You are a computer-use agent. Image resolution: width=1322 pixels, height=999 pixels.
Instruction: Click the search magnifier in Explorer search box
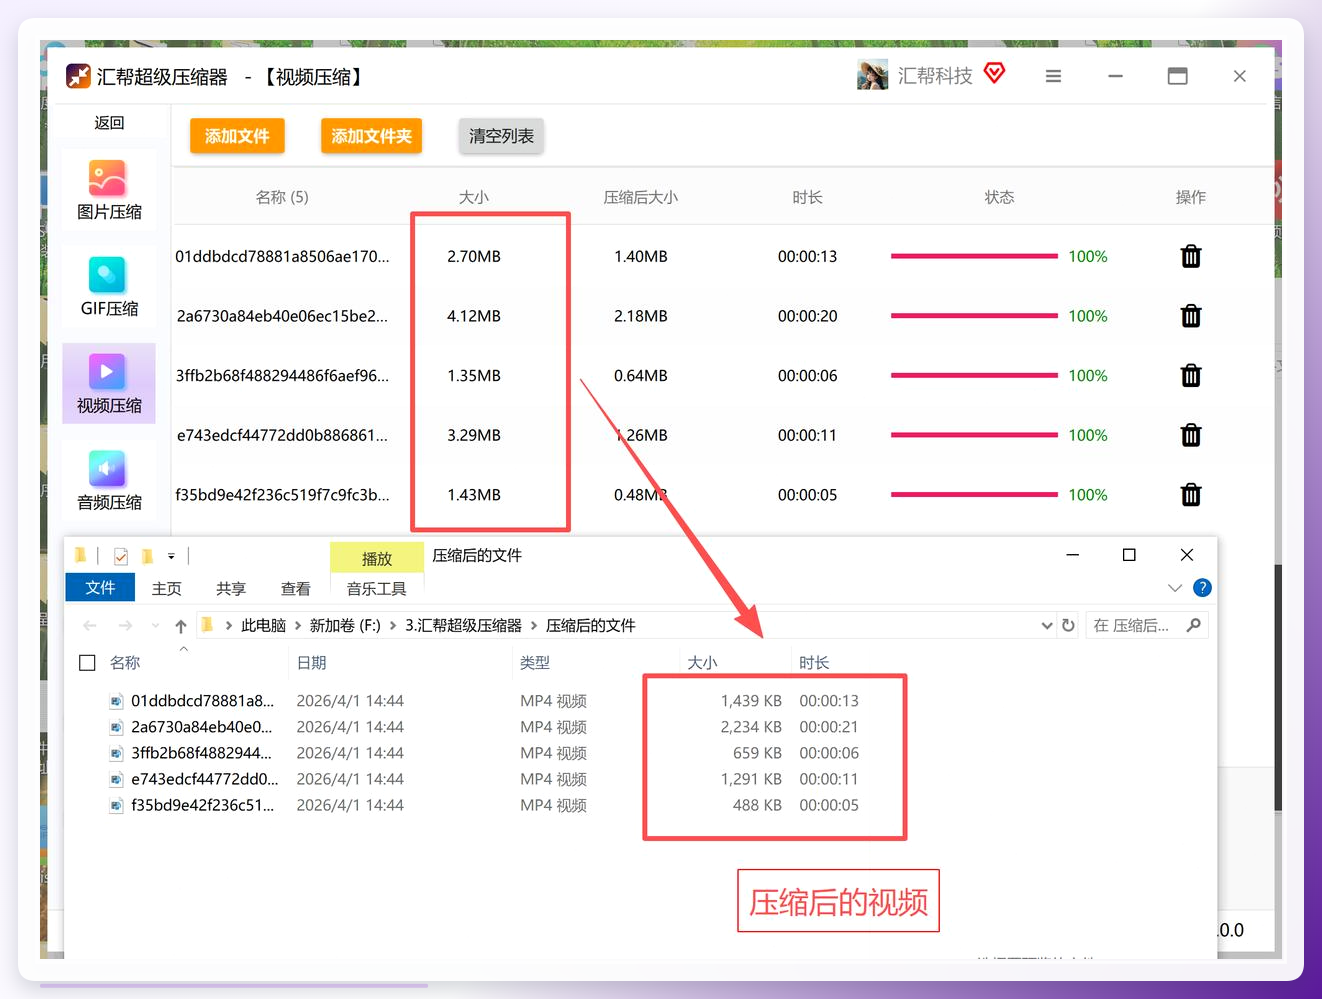[x=1193, y=625]
